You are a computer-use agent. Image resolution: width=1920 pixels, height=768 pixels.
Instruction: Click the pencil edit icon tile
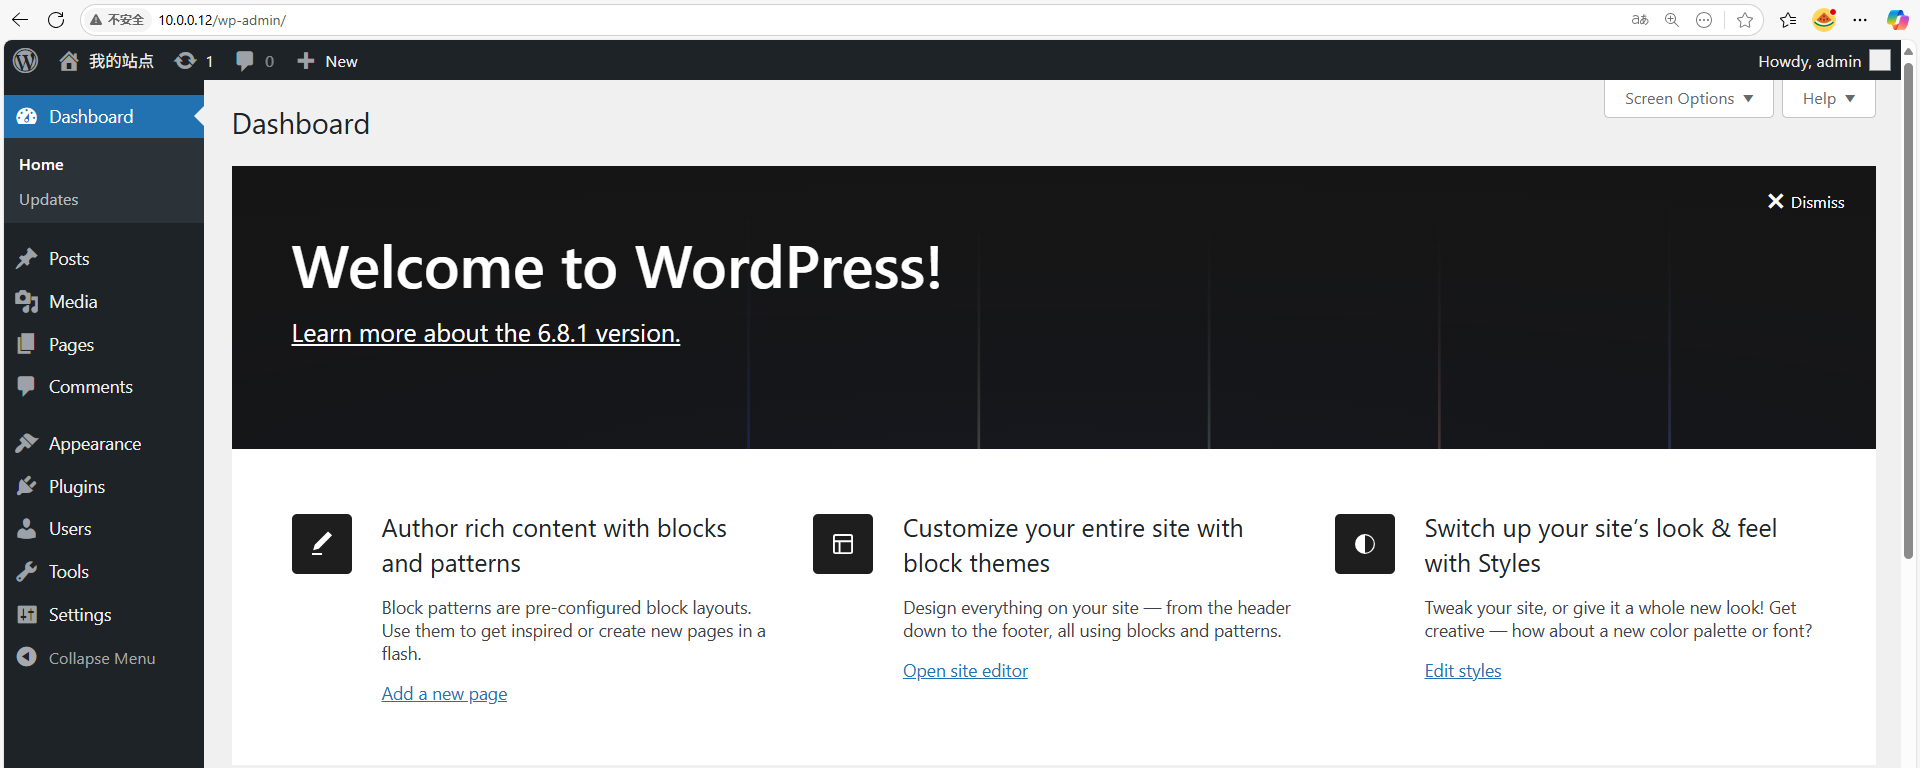322,544
